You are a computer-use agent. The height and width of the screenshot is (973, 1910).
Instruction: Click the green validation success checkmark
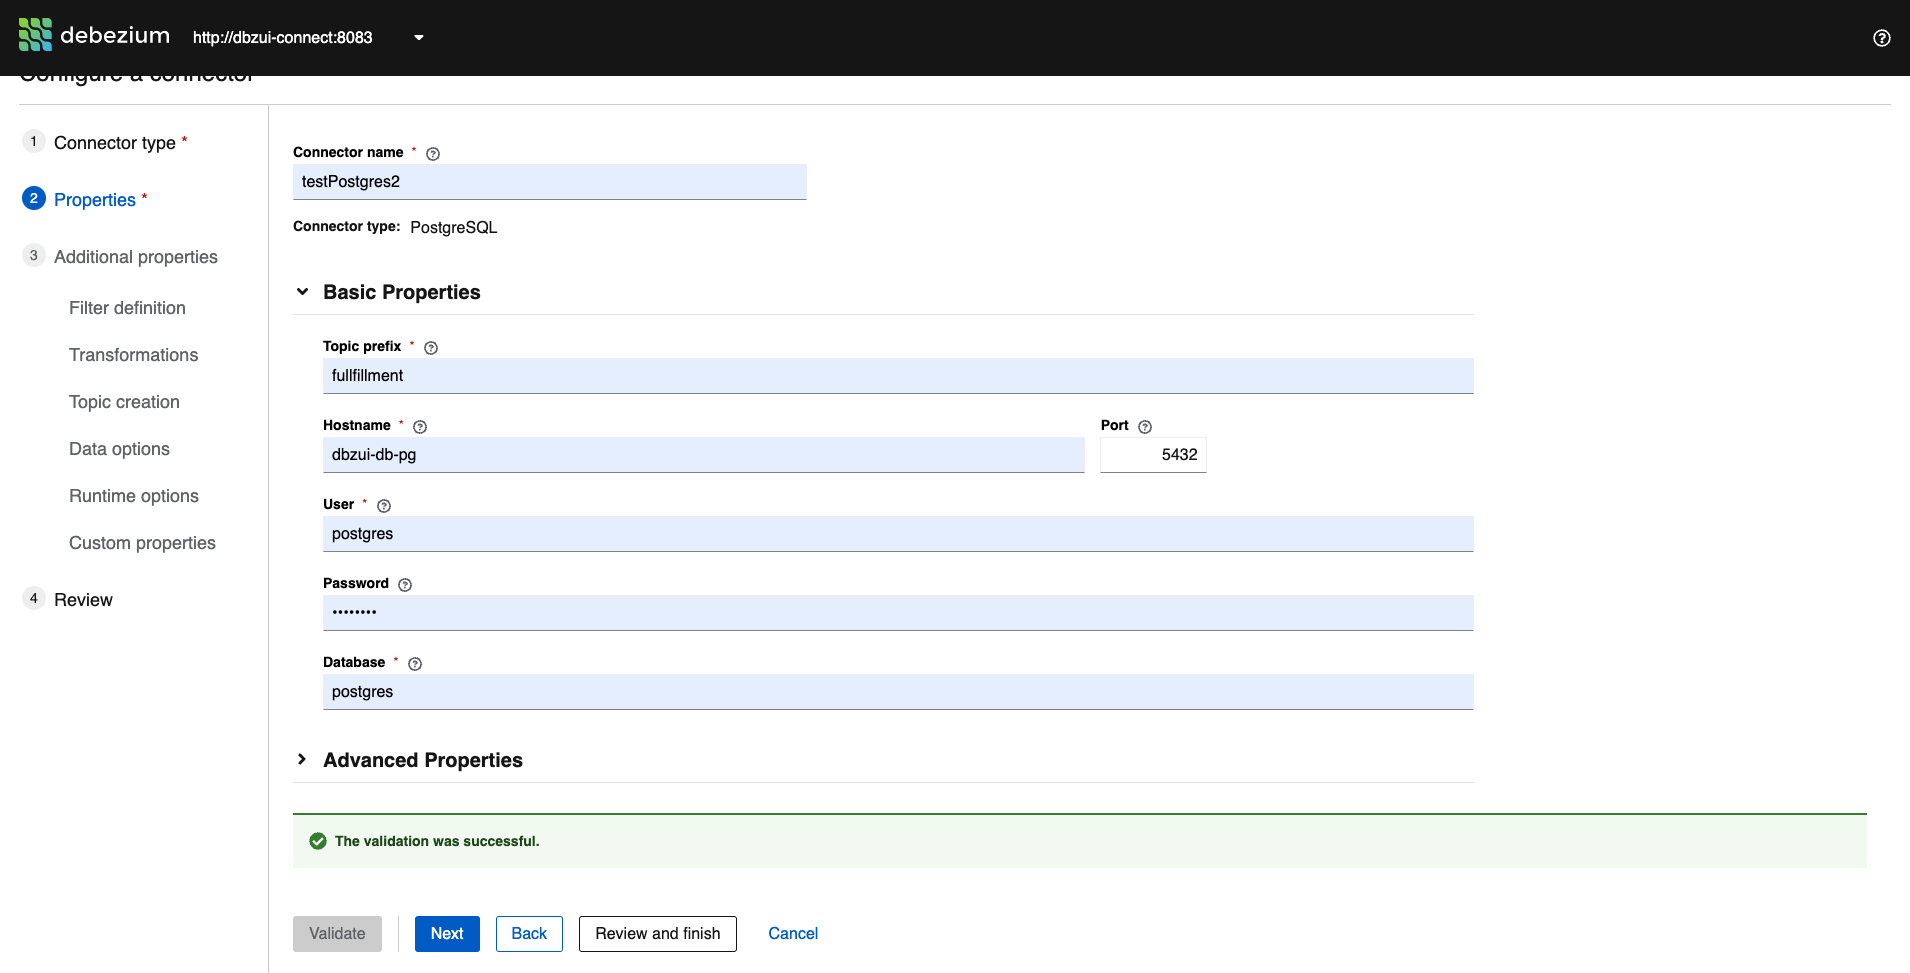317,841
